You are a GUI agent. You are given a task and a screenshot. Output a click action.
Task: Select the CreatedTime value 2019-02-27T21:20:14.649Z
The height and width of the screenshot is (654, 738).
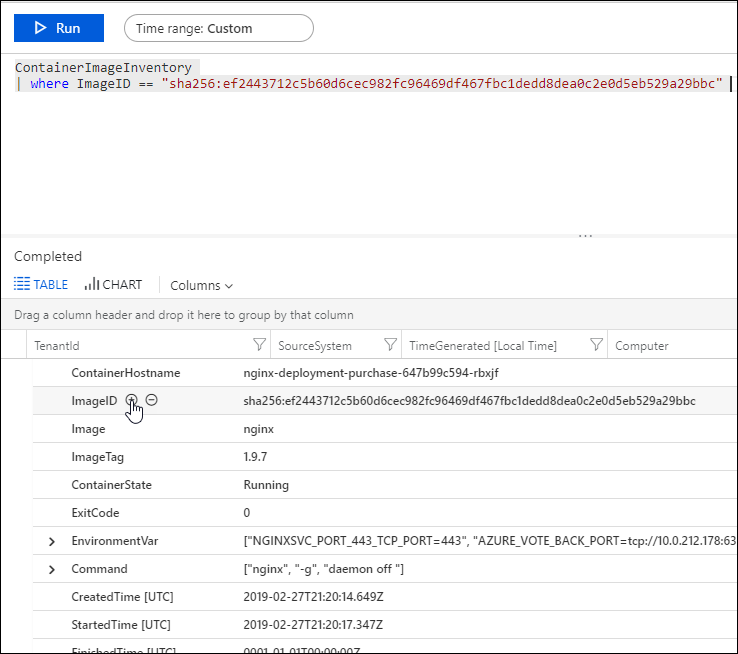[313, 597]
